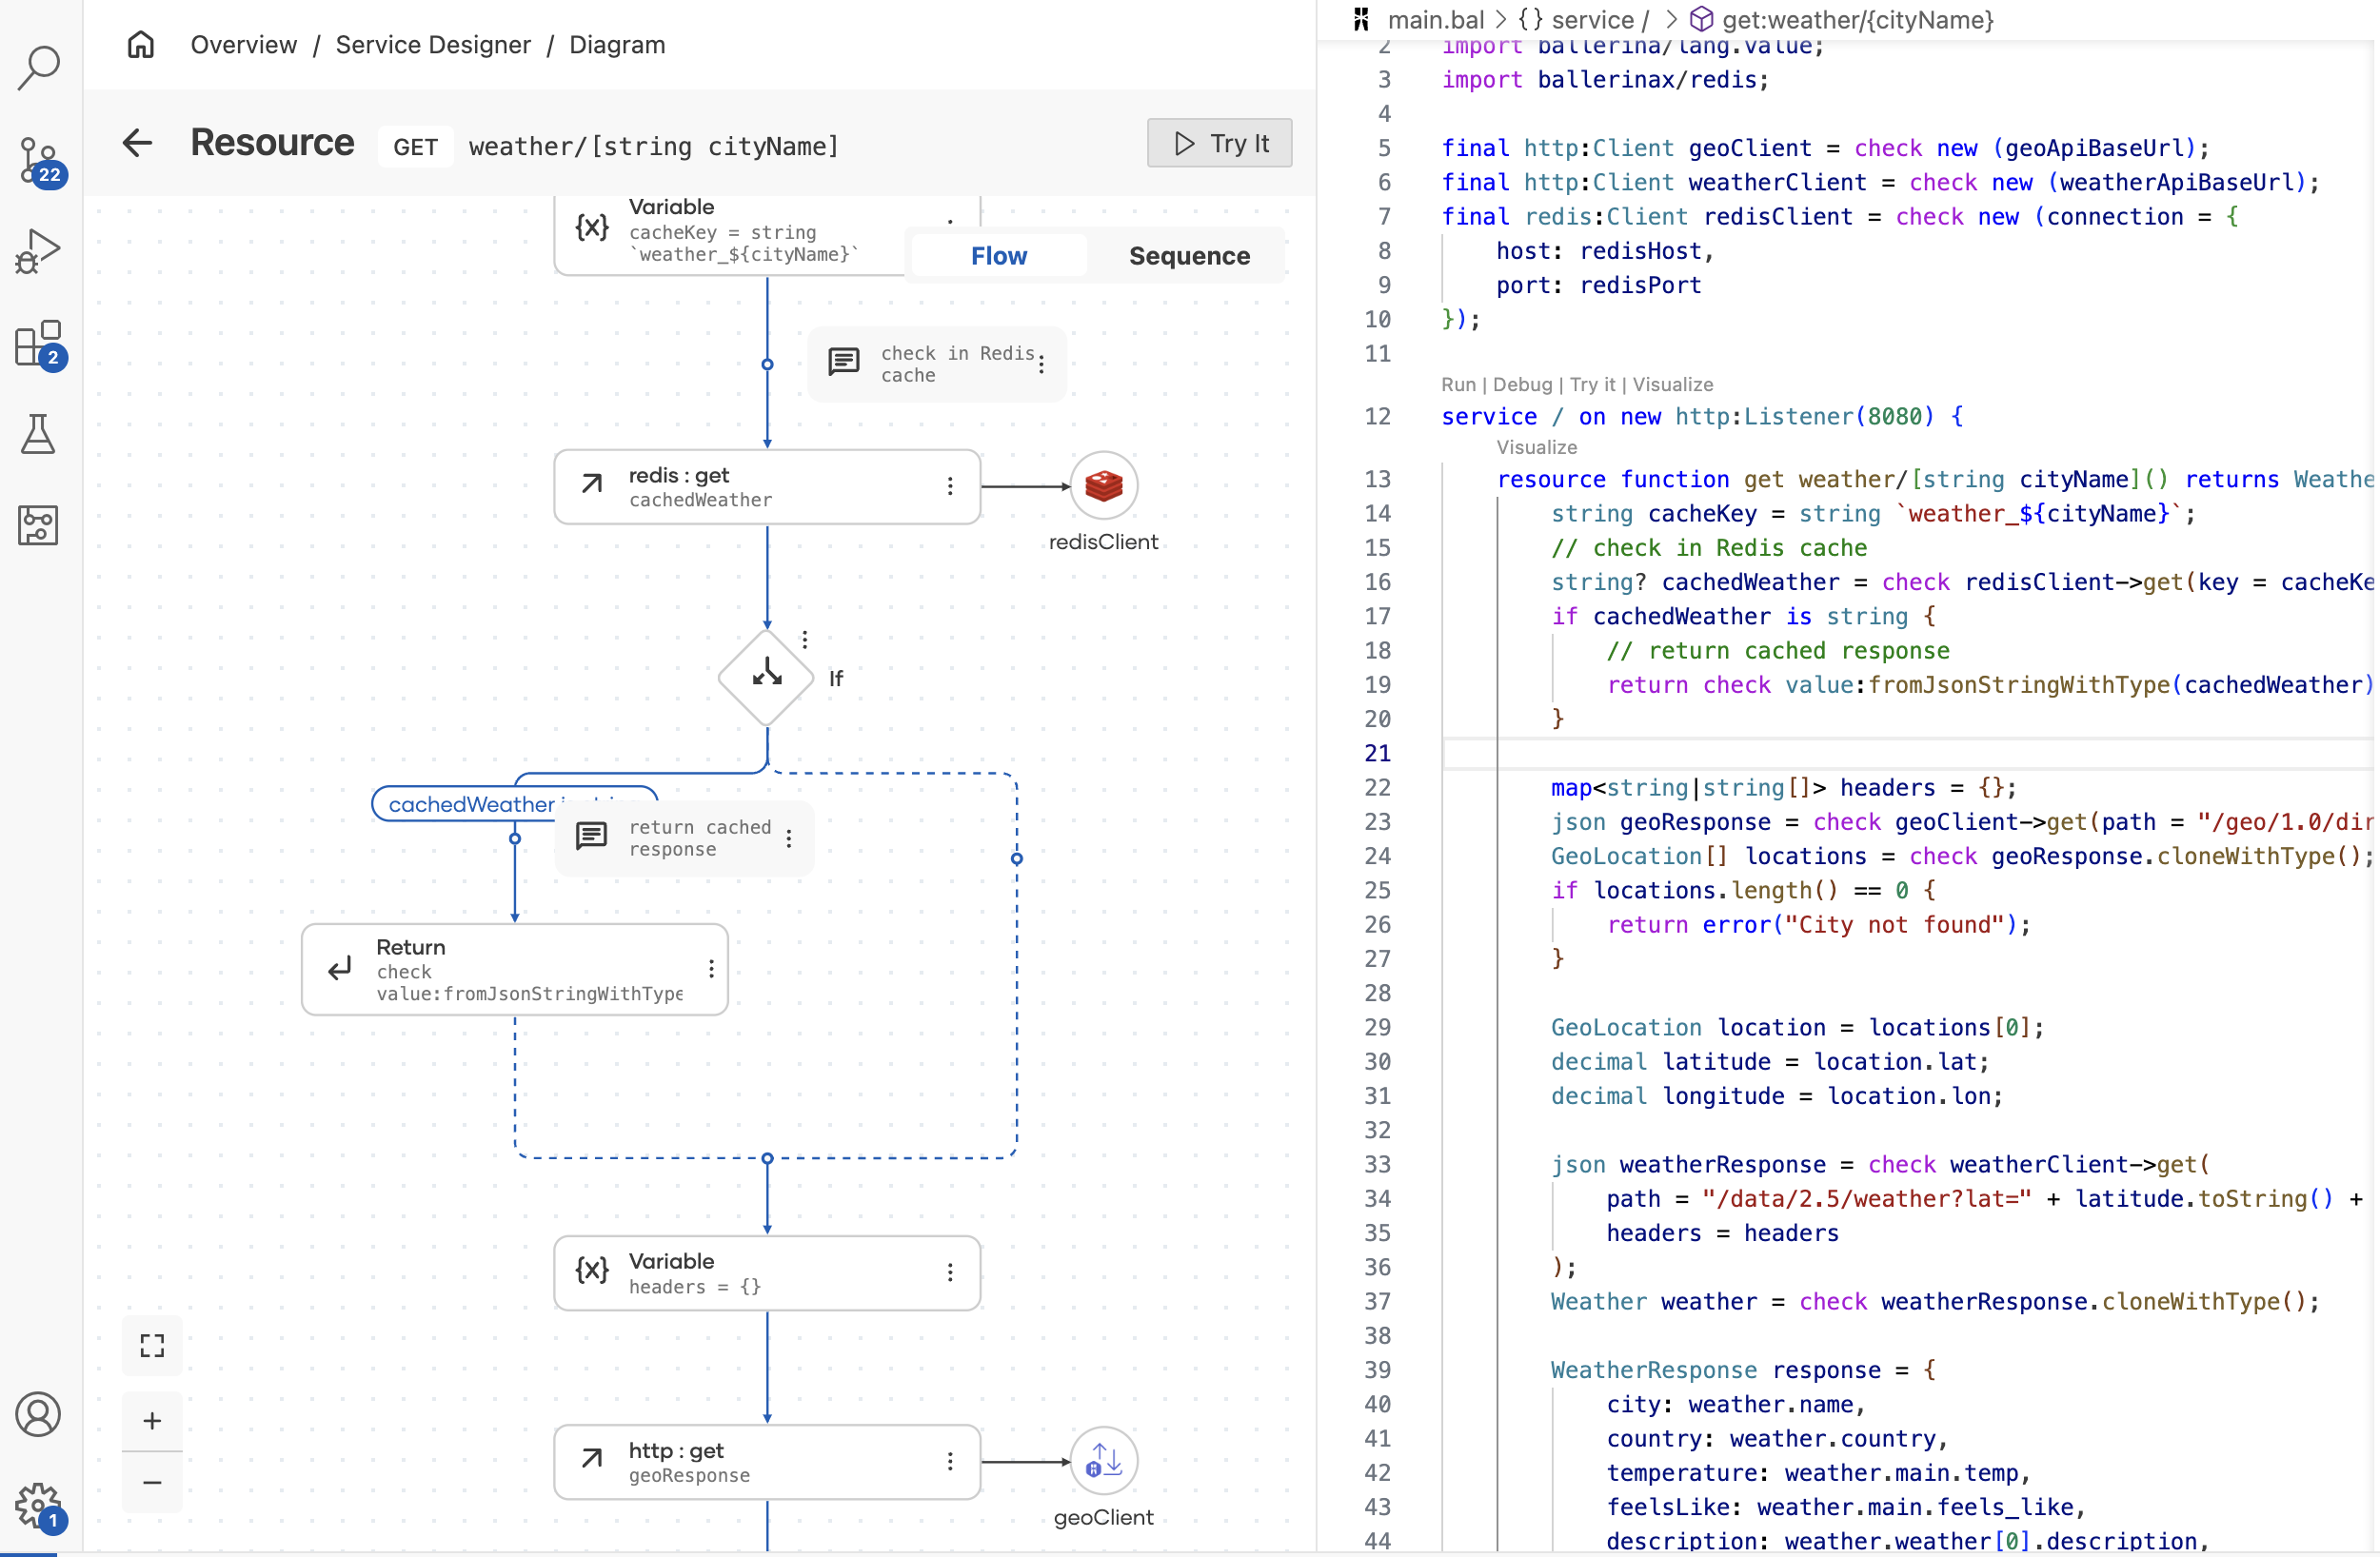Click the geoClient connection icon
The width and height of the screenshot is (2380, 1557).
1103,1461
